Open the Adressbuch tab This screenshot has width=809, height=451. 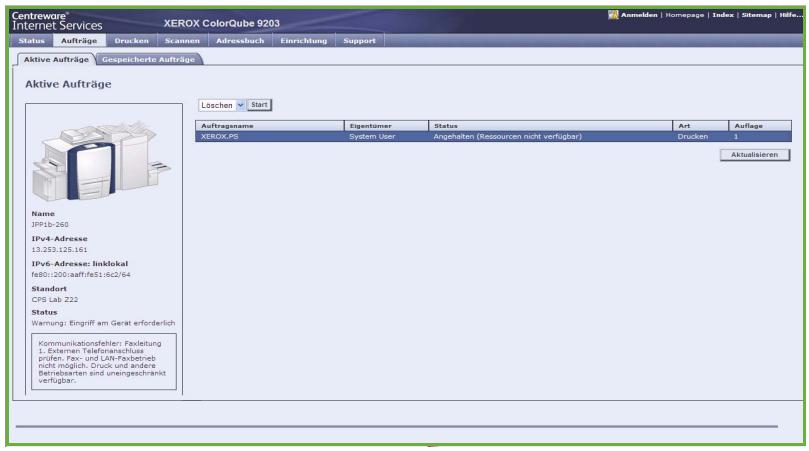[240, 40]
